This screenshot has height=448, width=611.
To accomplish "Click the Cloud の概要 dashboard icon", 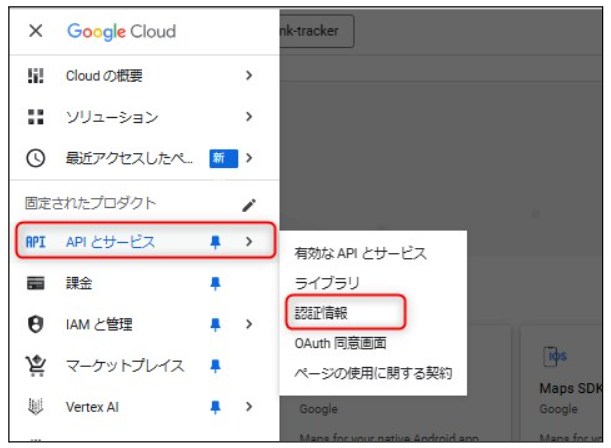I will [35, 75].
